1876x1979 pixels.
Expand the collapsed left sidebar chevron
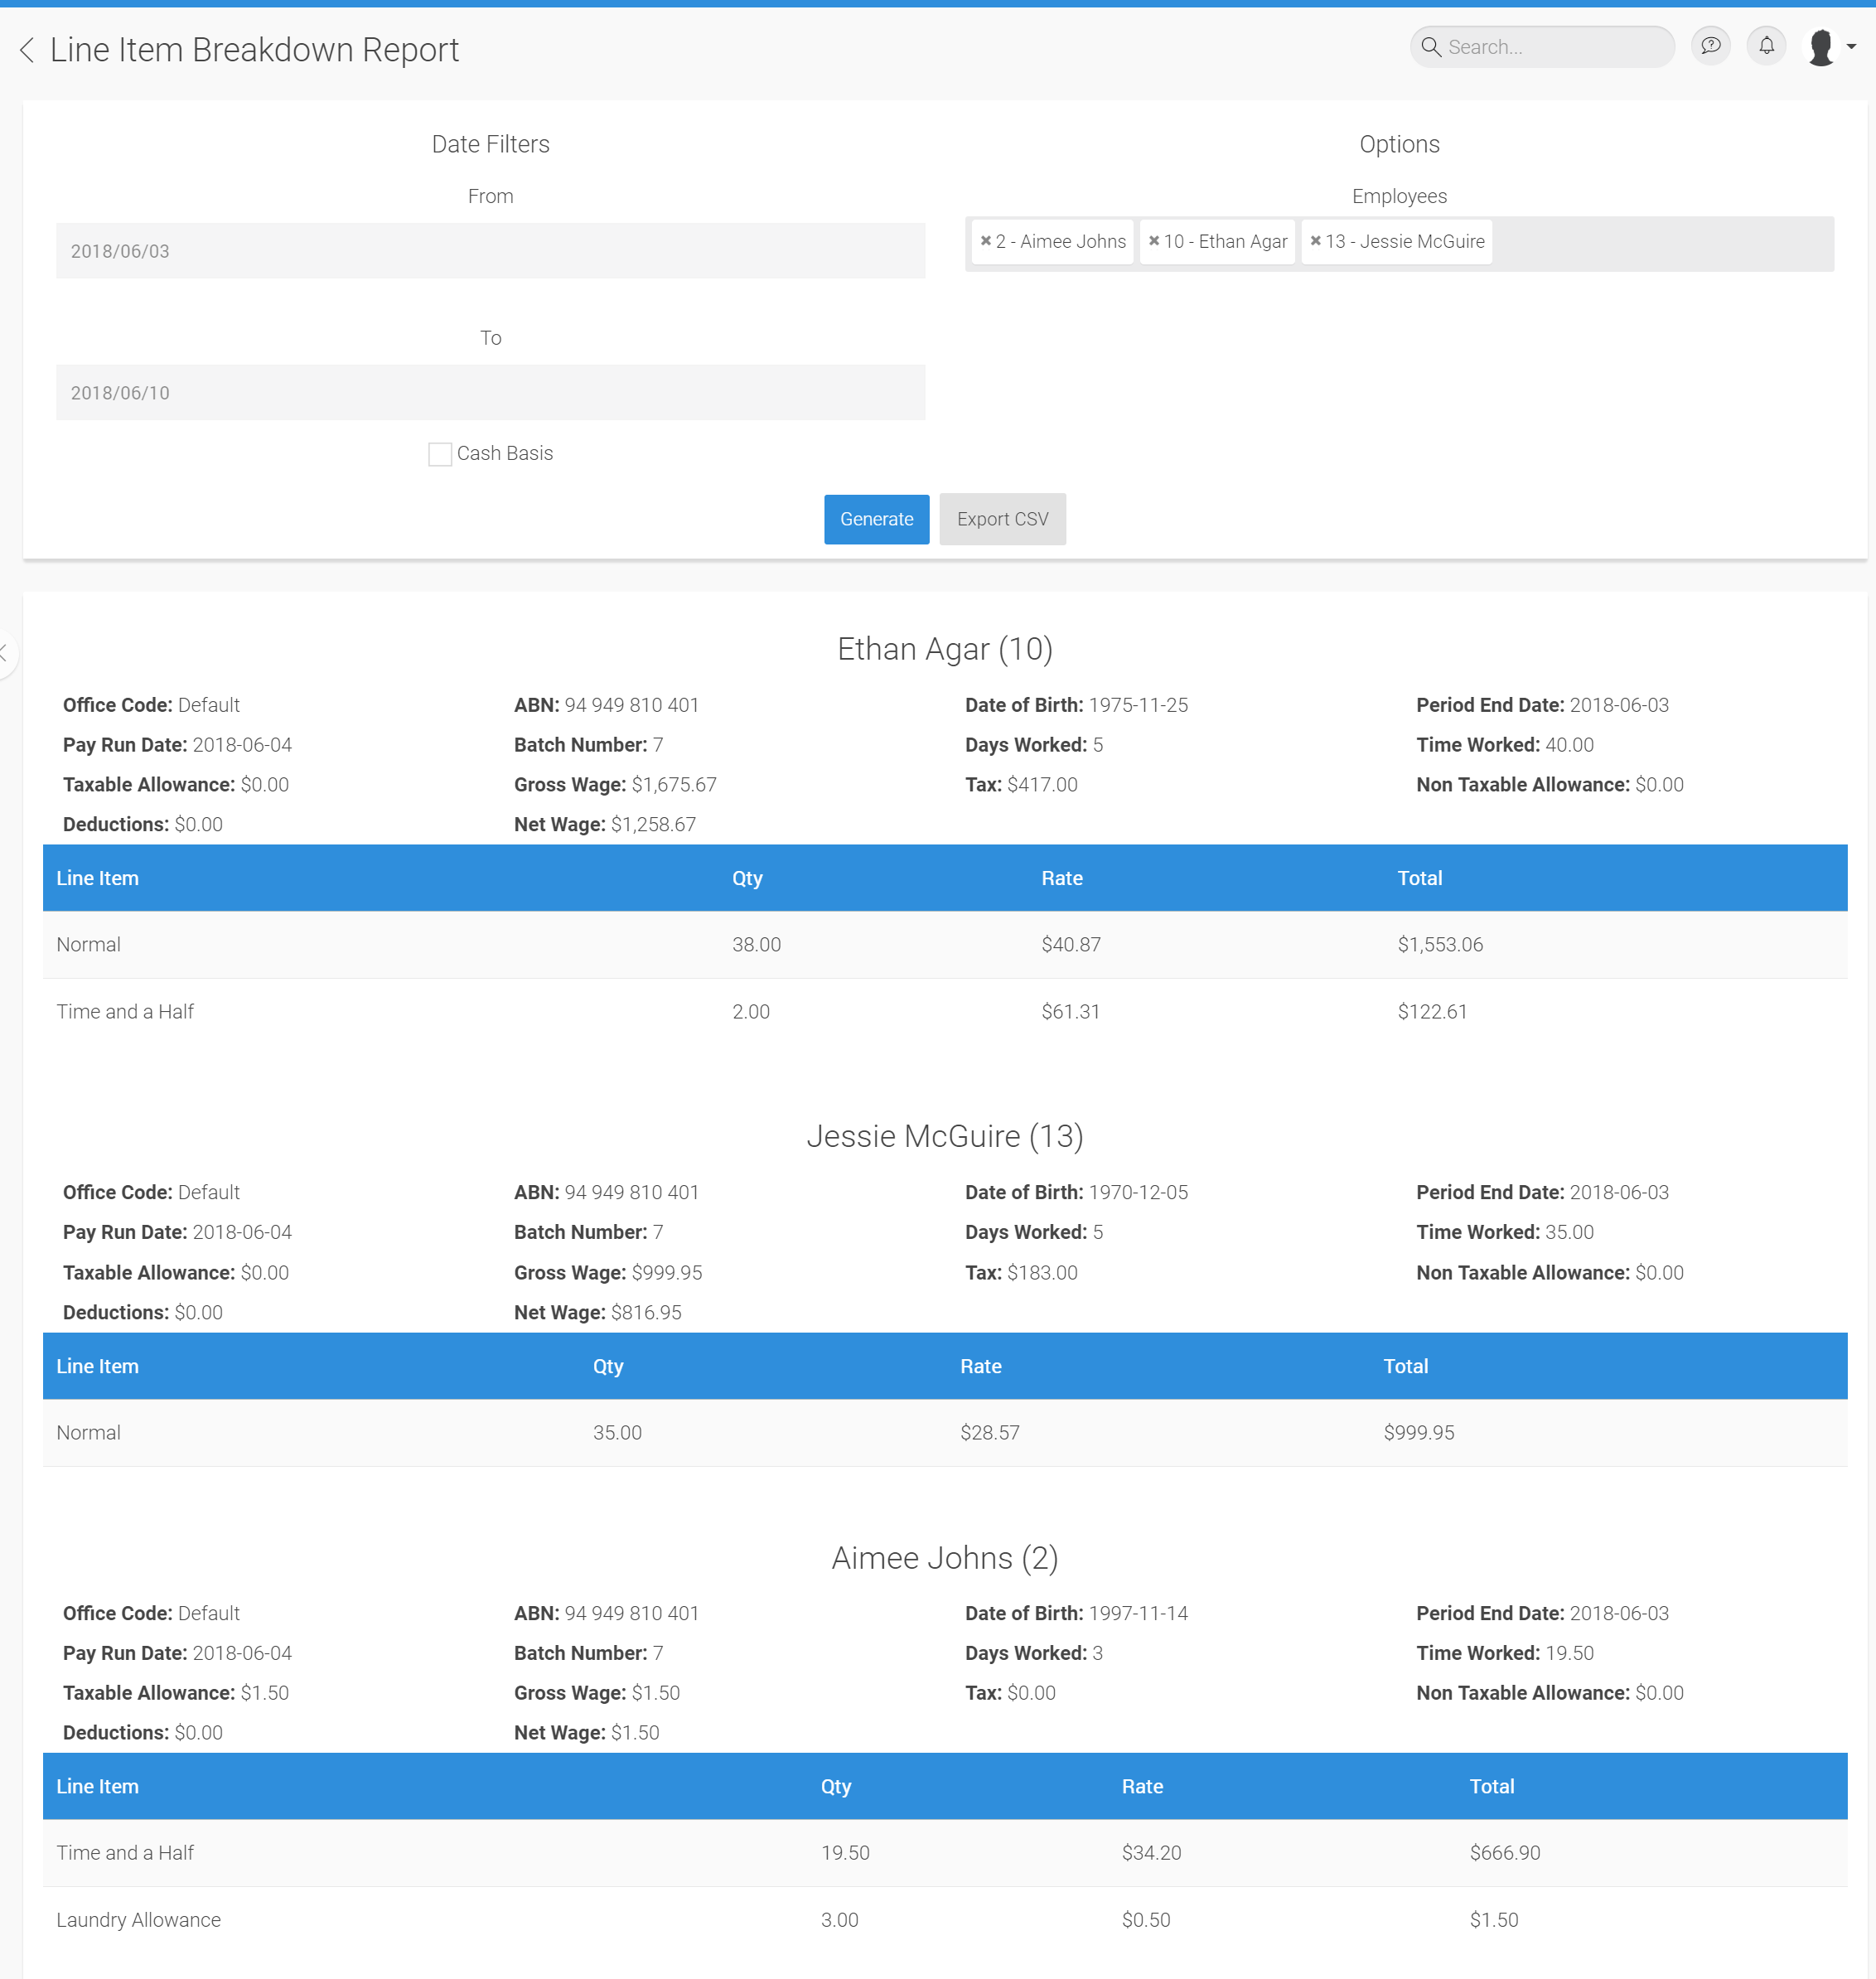(5, 653)
